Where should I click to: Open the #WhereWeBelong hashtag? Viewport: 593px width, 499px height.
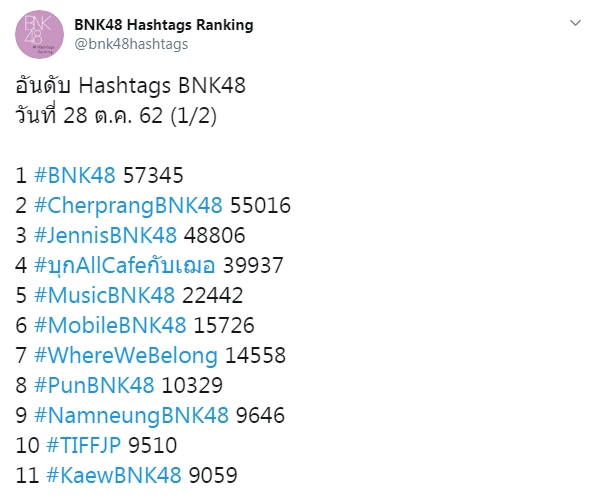(x=126, y=356)
